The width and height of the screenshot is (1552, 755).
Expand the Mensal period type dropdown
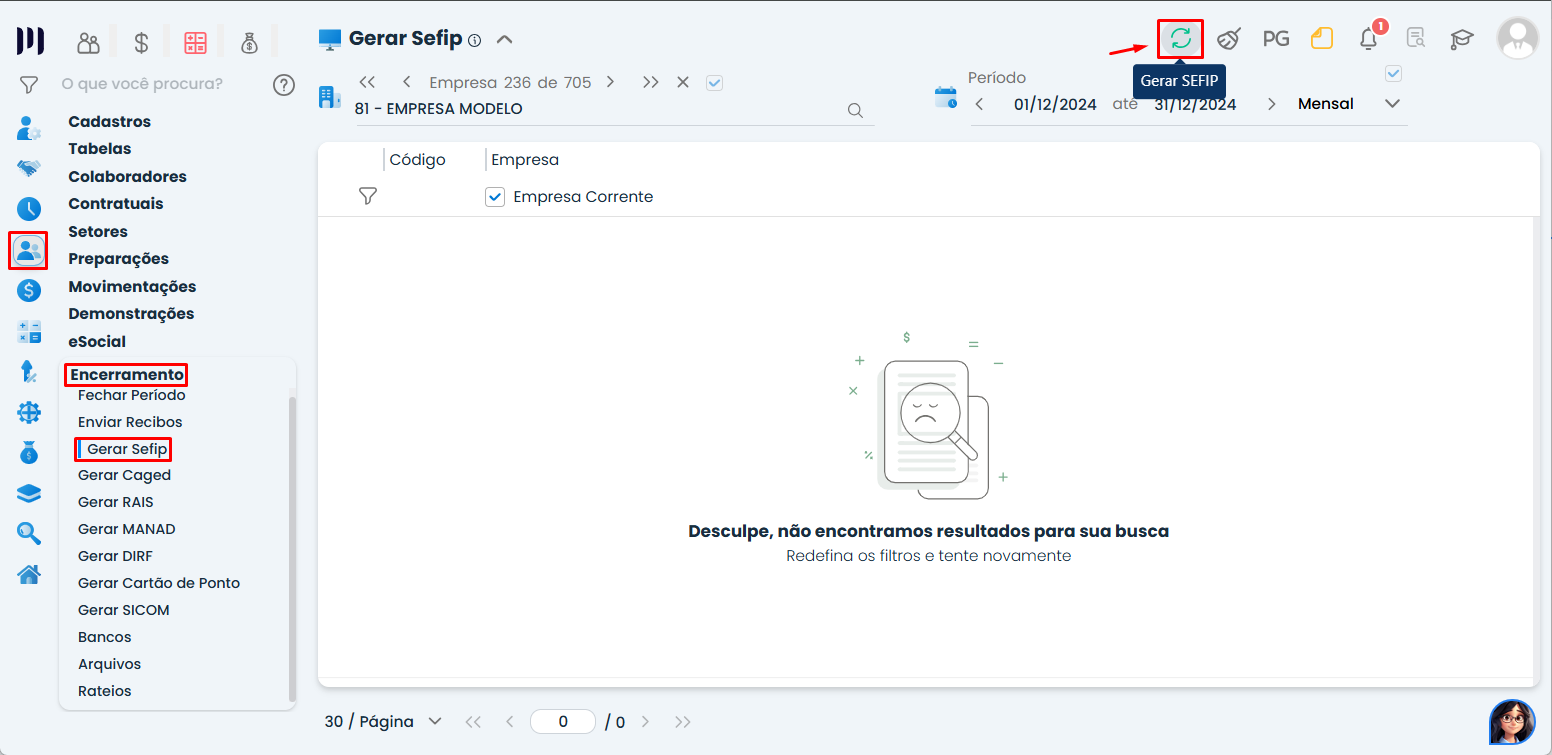point(1392,104)
